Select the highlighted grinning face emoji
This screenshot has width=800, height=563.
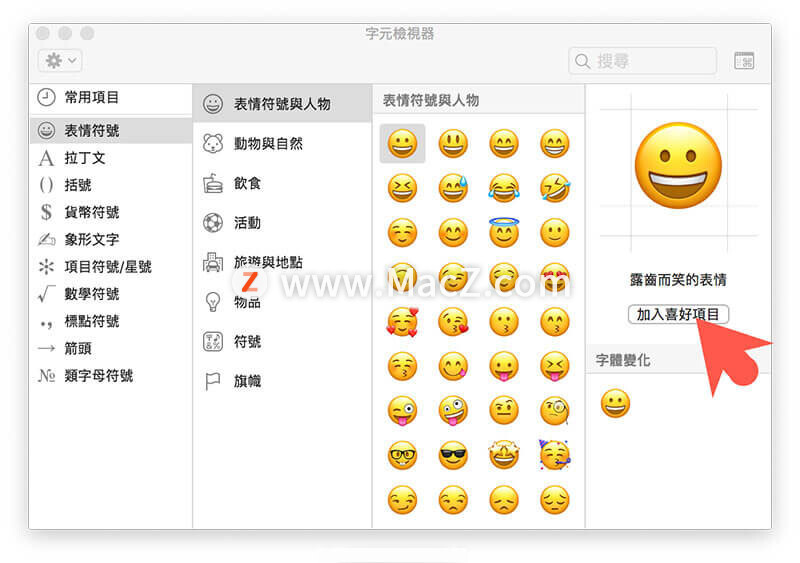click(x=403, y=143)
